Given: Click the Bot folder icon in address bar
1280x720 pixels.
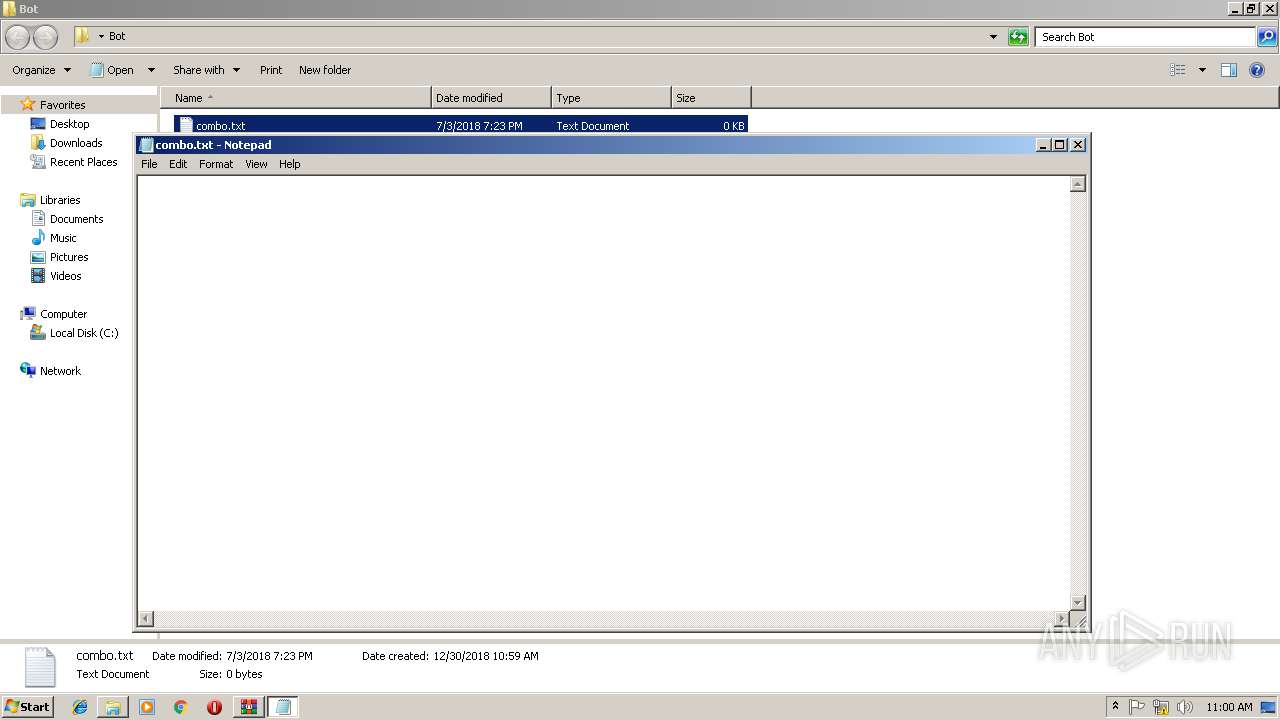Looking at the screenshot, I should tap(82, 36).
